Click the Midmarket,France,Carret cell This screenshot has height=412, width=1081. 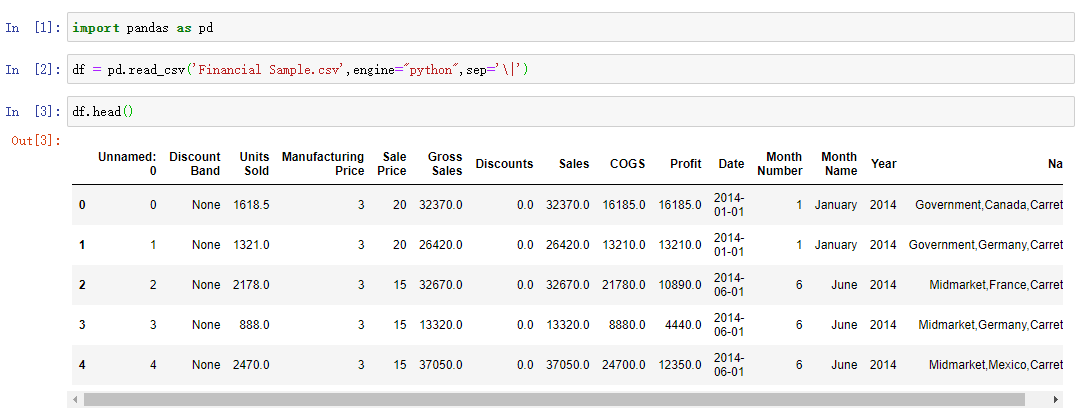pos(995,285)
